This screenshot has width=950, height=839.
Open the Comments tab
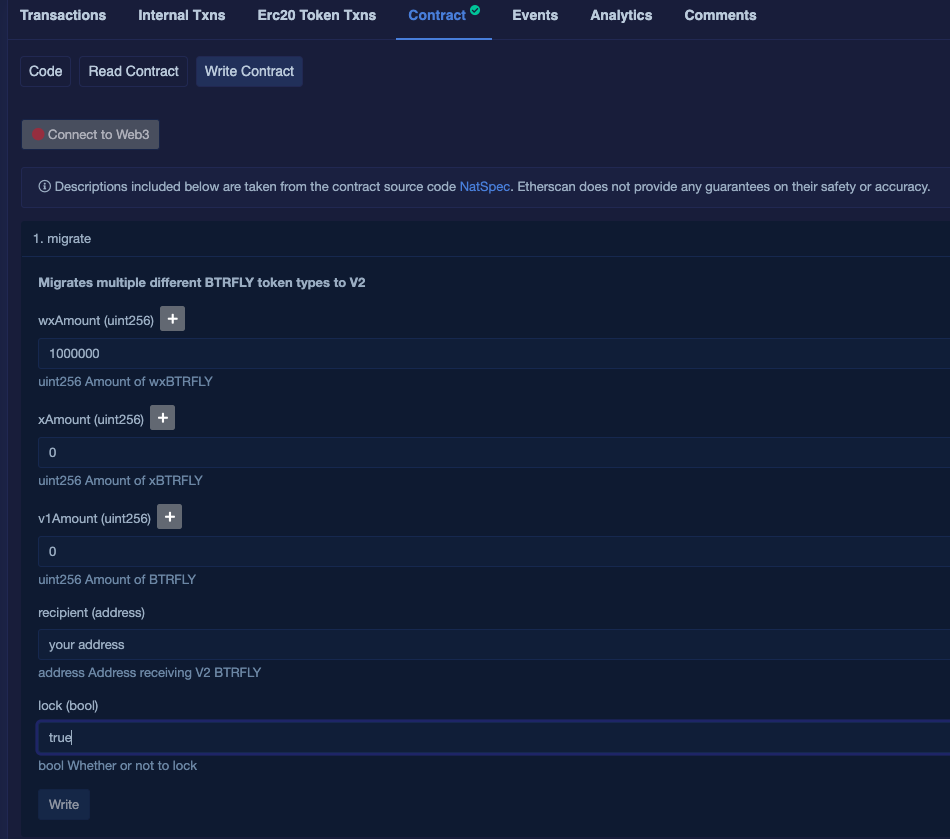tap(720, 16)
